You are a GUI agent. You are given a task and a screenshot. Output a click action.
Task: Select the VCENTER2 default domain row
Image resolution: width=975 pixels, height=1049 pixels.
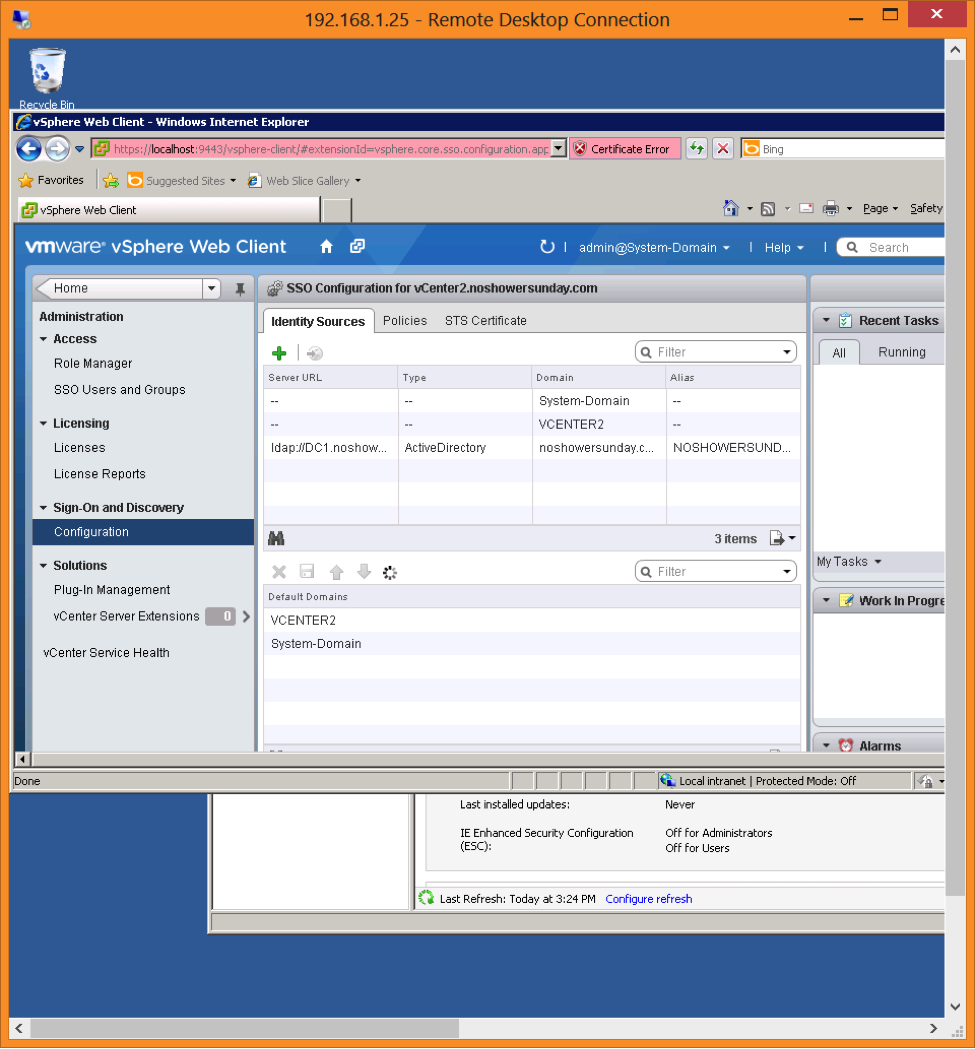click(532, 620)
